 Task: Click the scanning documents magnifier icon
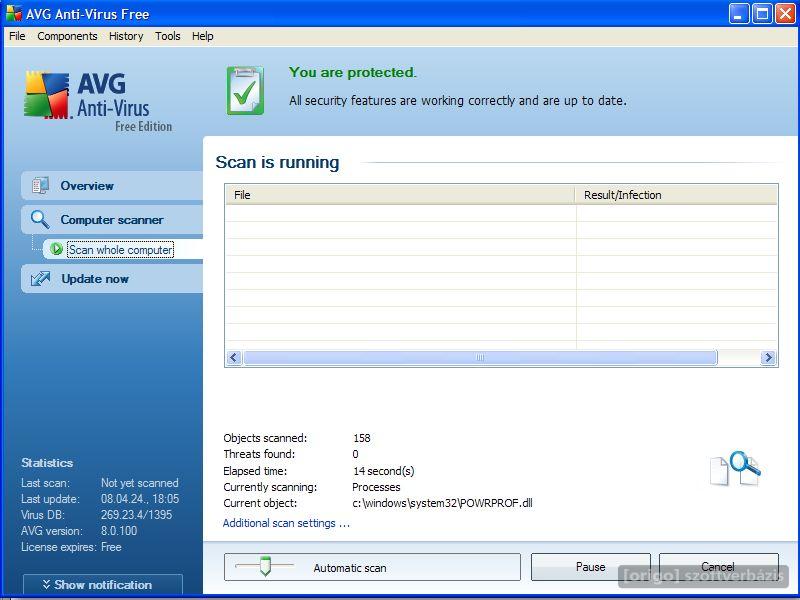pos(735,468)
